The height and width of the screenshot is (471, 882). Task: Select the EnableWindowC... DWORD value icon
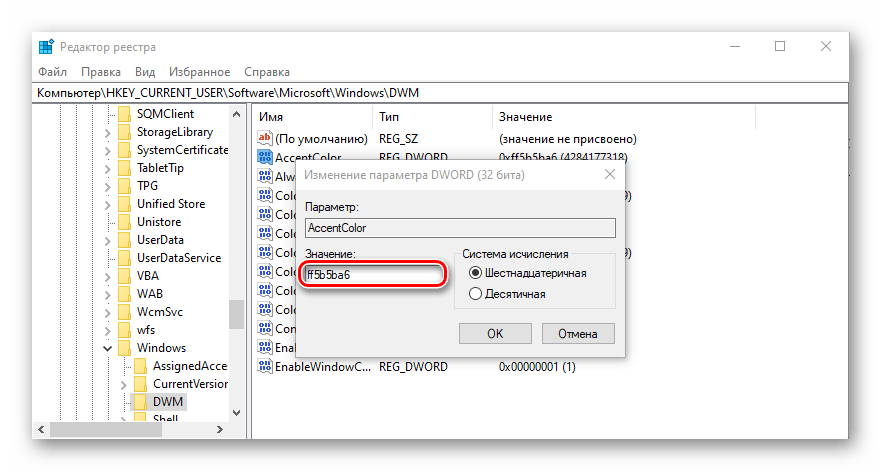coord(265,367)
